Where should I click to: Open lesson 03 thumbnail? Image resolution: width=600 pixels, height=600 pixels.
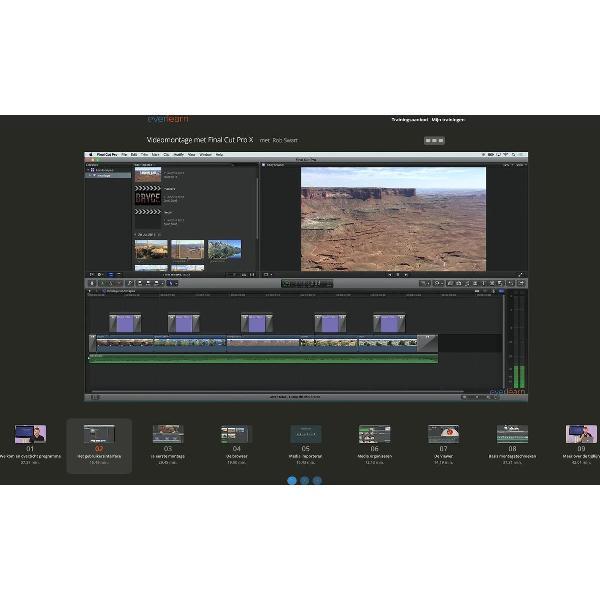[x=168, y=434]
